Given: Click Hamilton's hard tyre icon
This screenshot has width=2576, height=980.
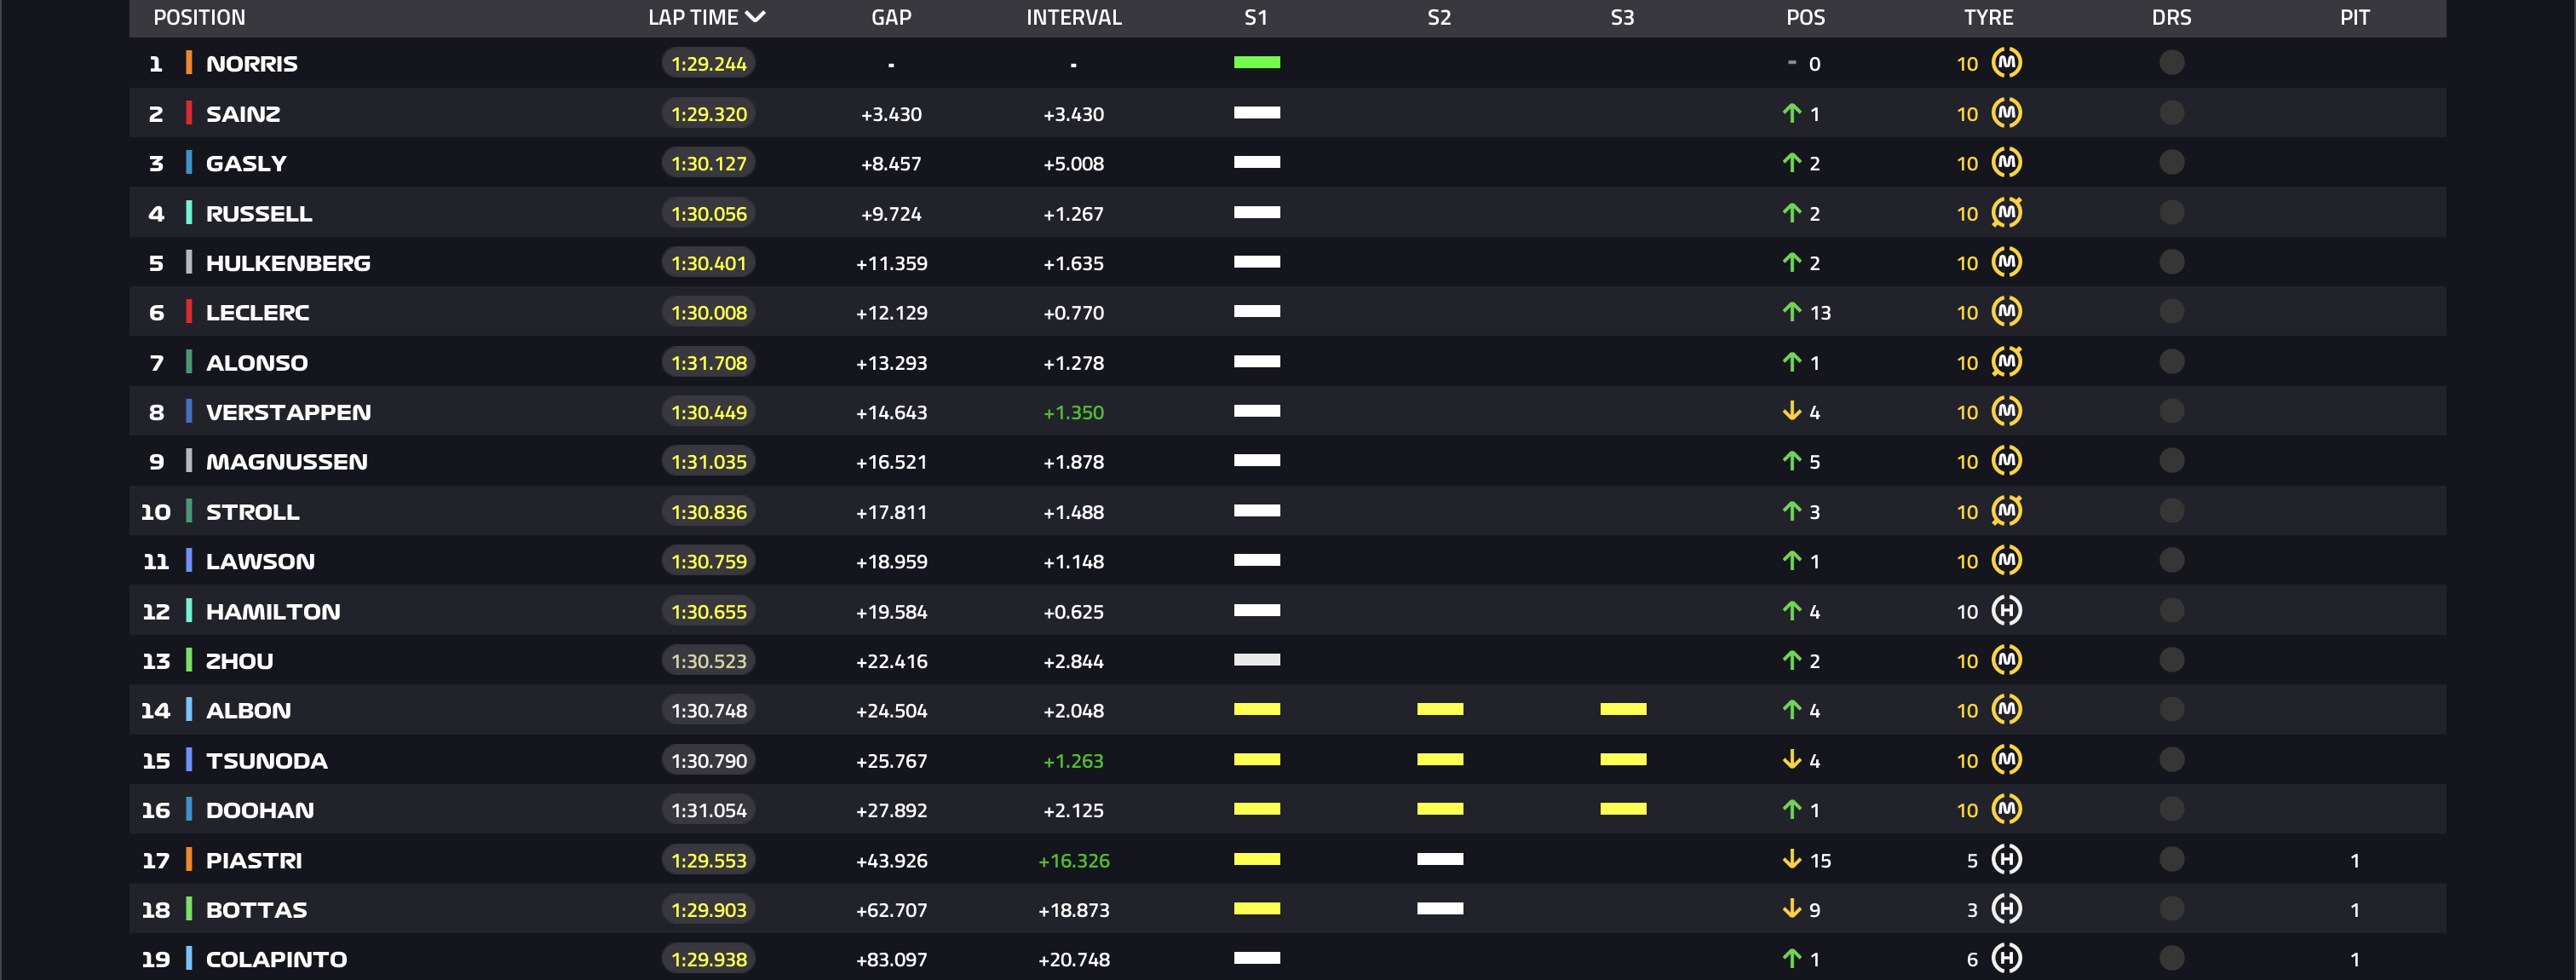Looking at the screenshot, I should 2006,611.
